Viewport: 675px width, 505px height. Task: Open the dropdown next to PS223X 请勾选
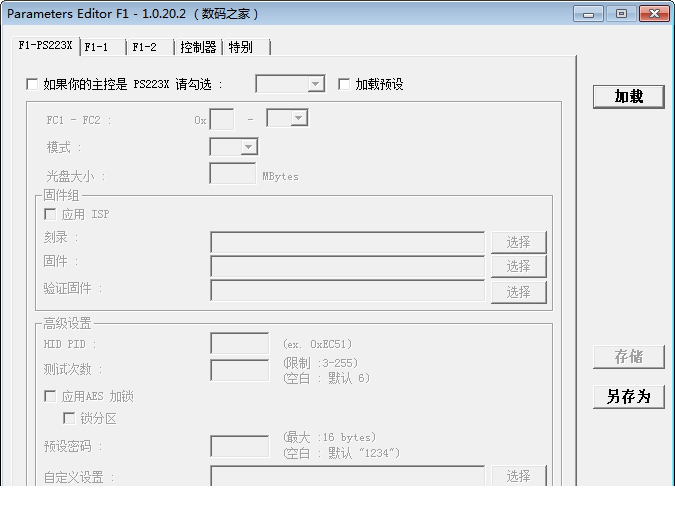[316, 84]
